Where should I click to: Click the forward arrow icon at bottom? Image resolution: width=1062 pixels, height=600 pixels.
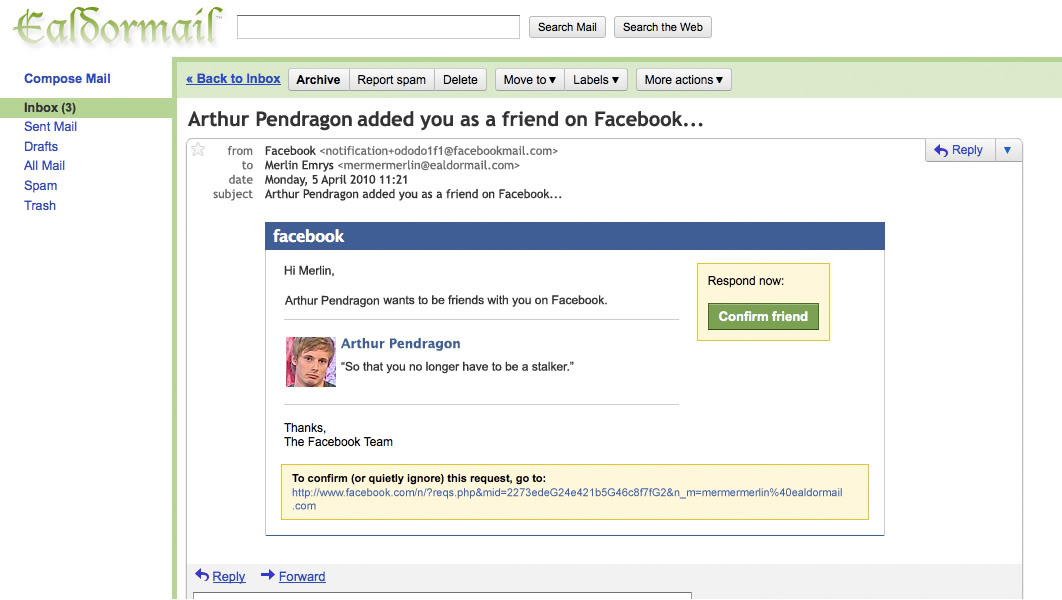268,575
